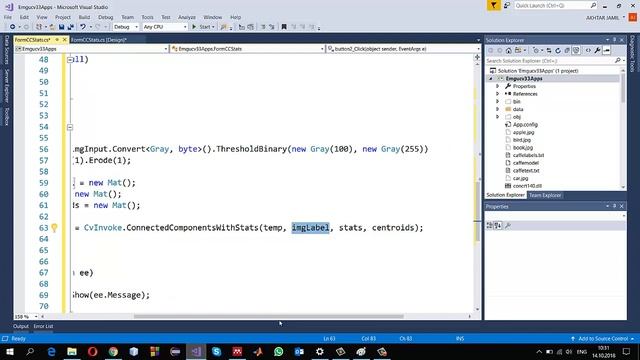This screenshot has height=360, width=640.
Task: Click the editor horizontal scrollbar thumb
Action: click(269, 316)
